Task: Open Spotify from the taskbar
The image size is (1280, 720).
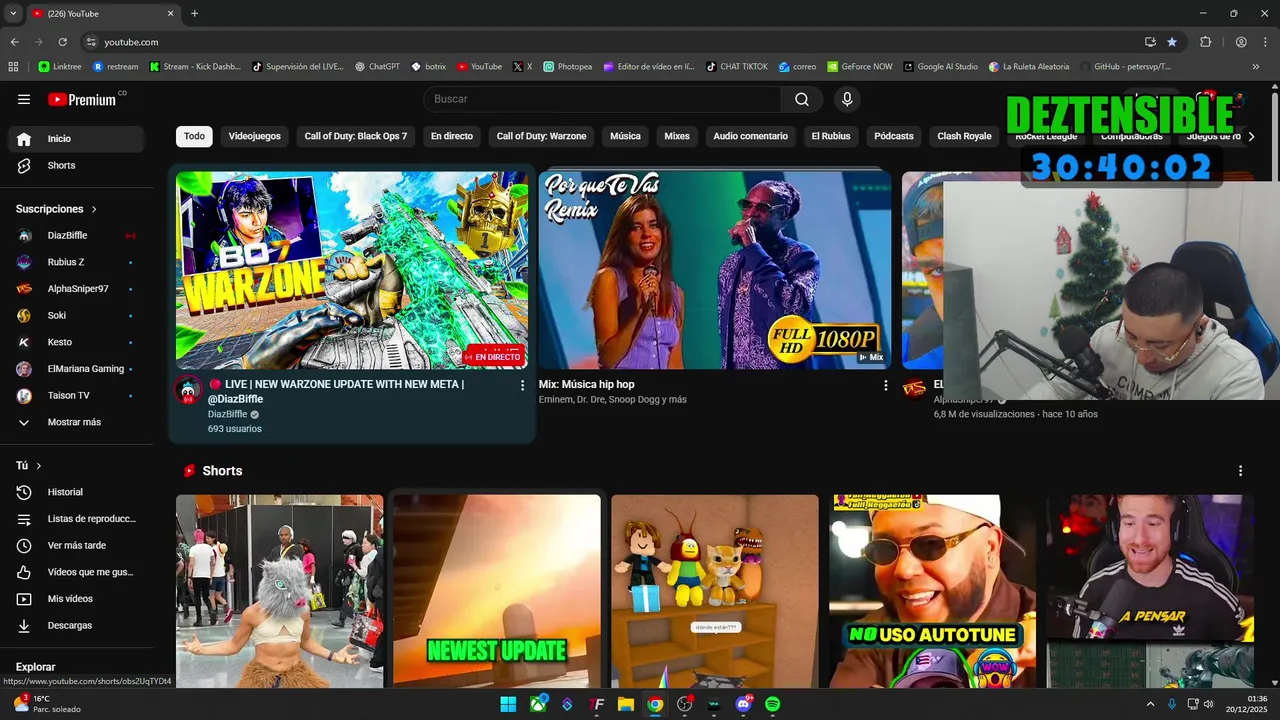Action: click(x=772, y=704)
